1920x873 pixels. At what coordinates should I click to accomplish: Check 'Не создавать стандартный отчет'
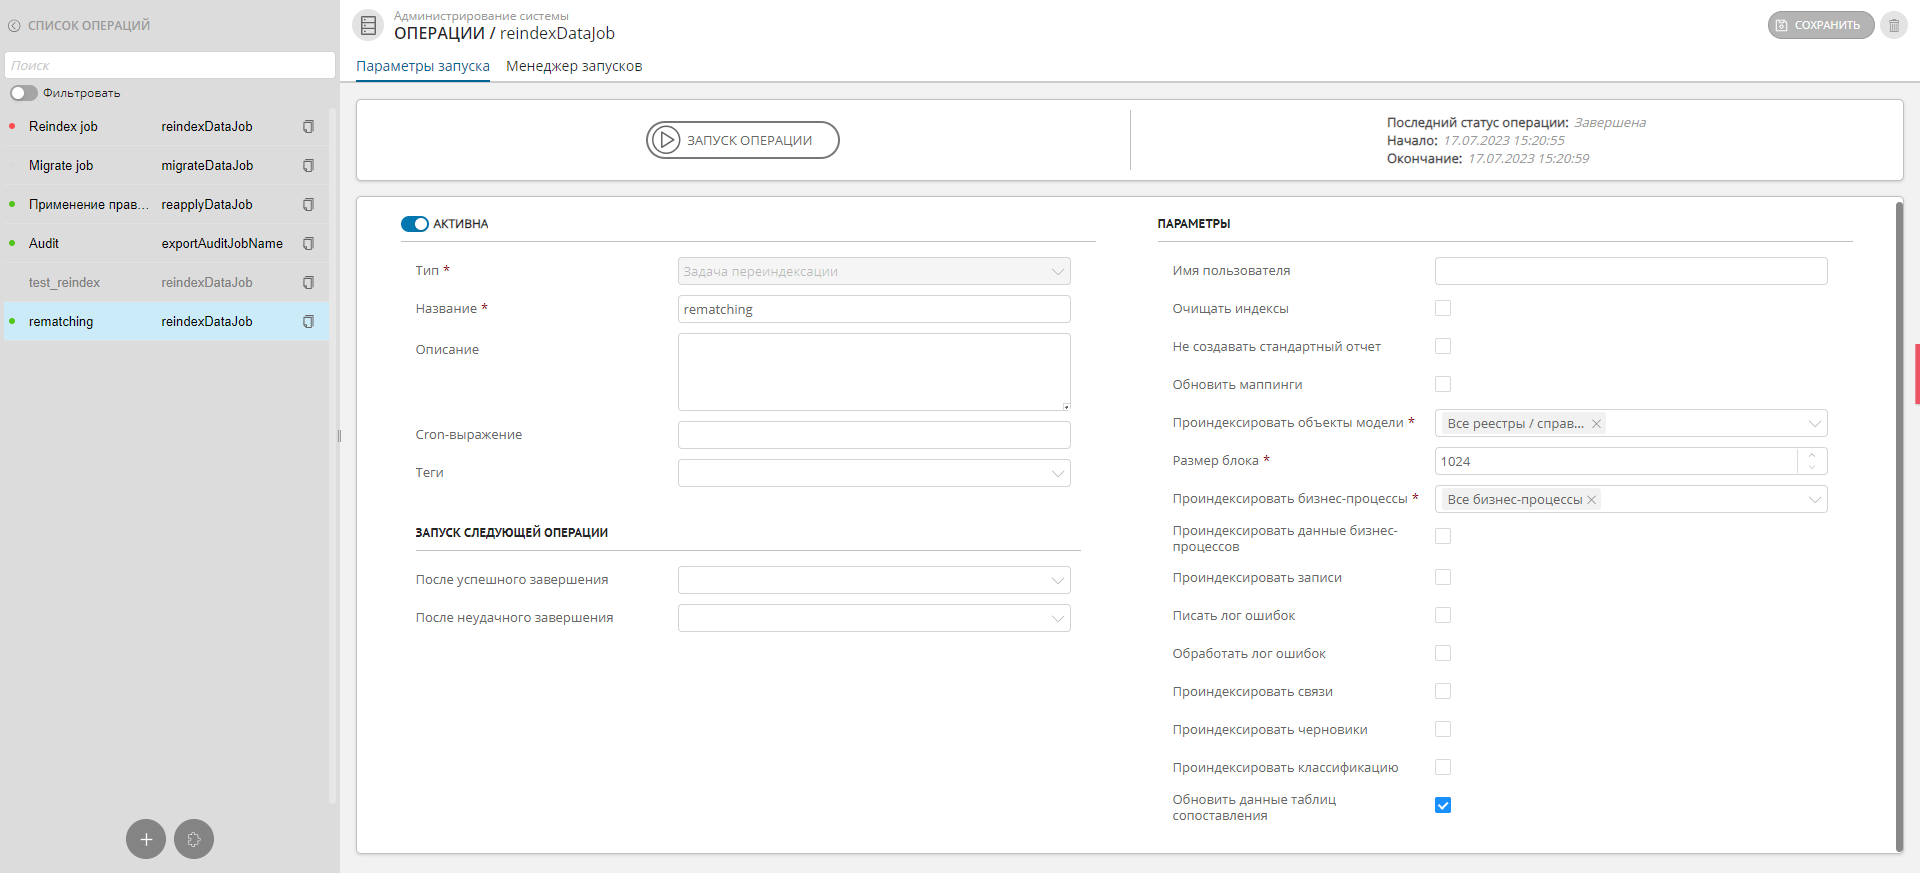coord(1443,346)
